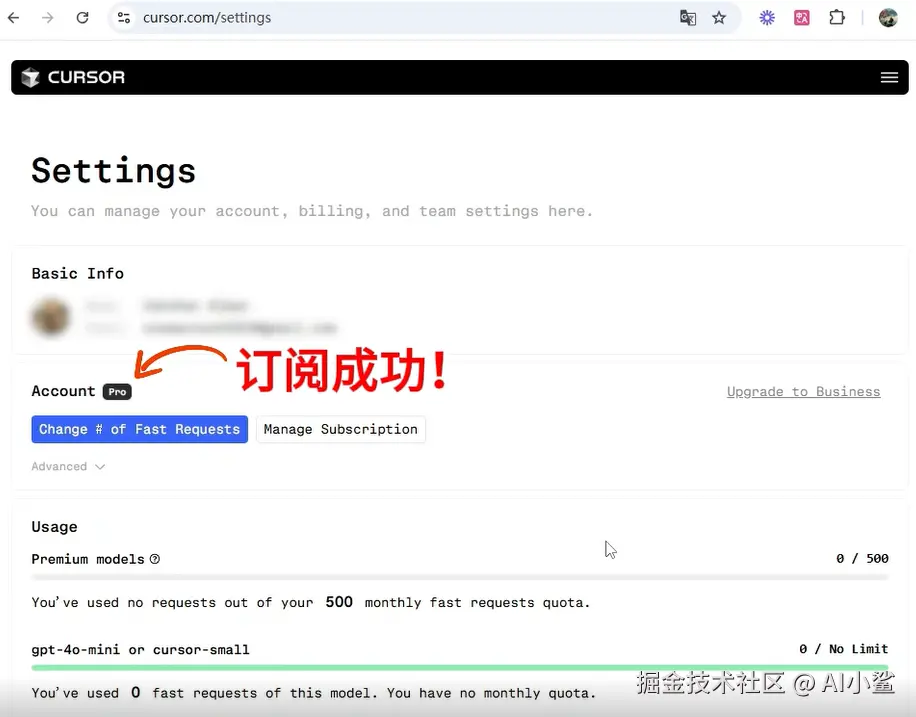Viewport: 916px width, 717px height.
Task: Click the blurred user avatar in Basic Info
Action: pyautogui.click(x=50, y=317)
